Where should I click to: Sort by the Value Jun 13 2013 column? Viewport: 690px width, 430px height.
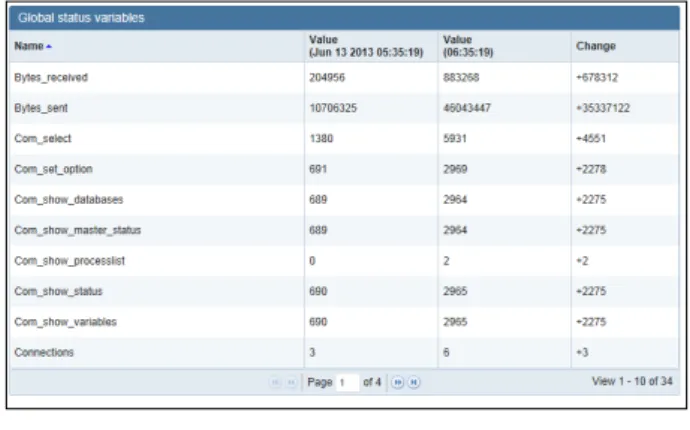(x=366, y=46)
